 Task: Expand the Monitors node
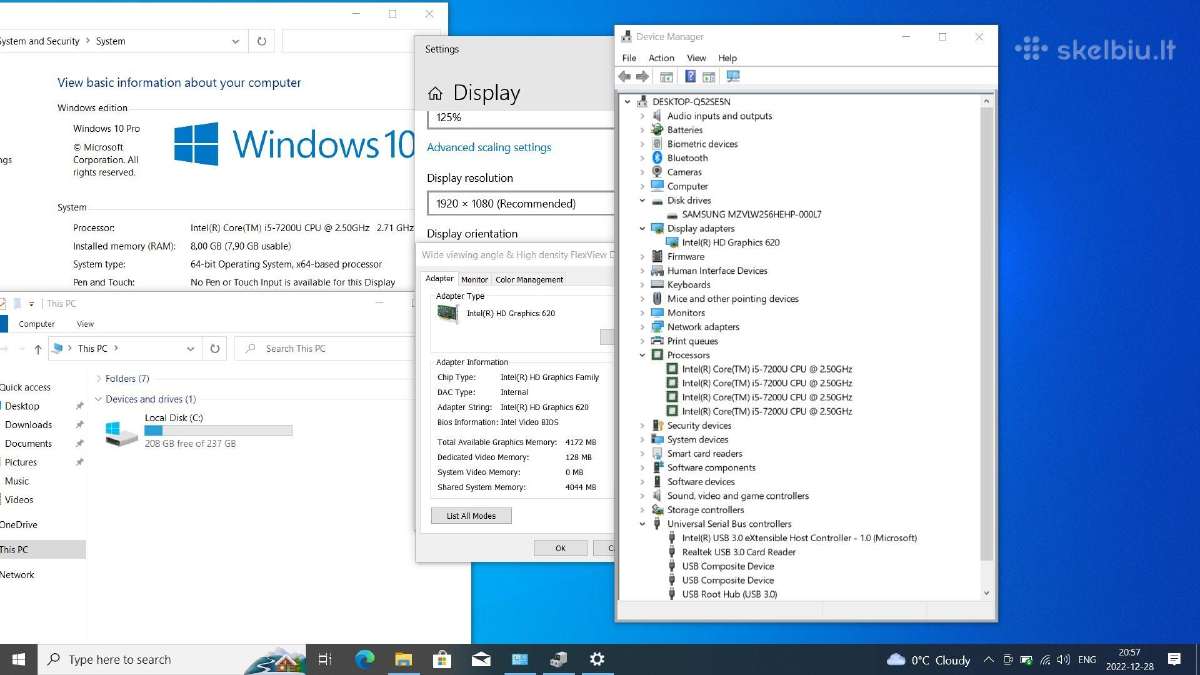[x=643, y=313]
